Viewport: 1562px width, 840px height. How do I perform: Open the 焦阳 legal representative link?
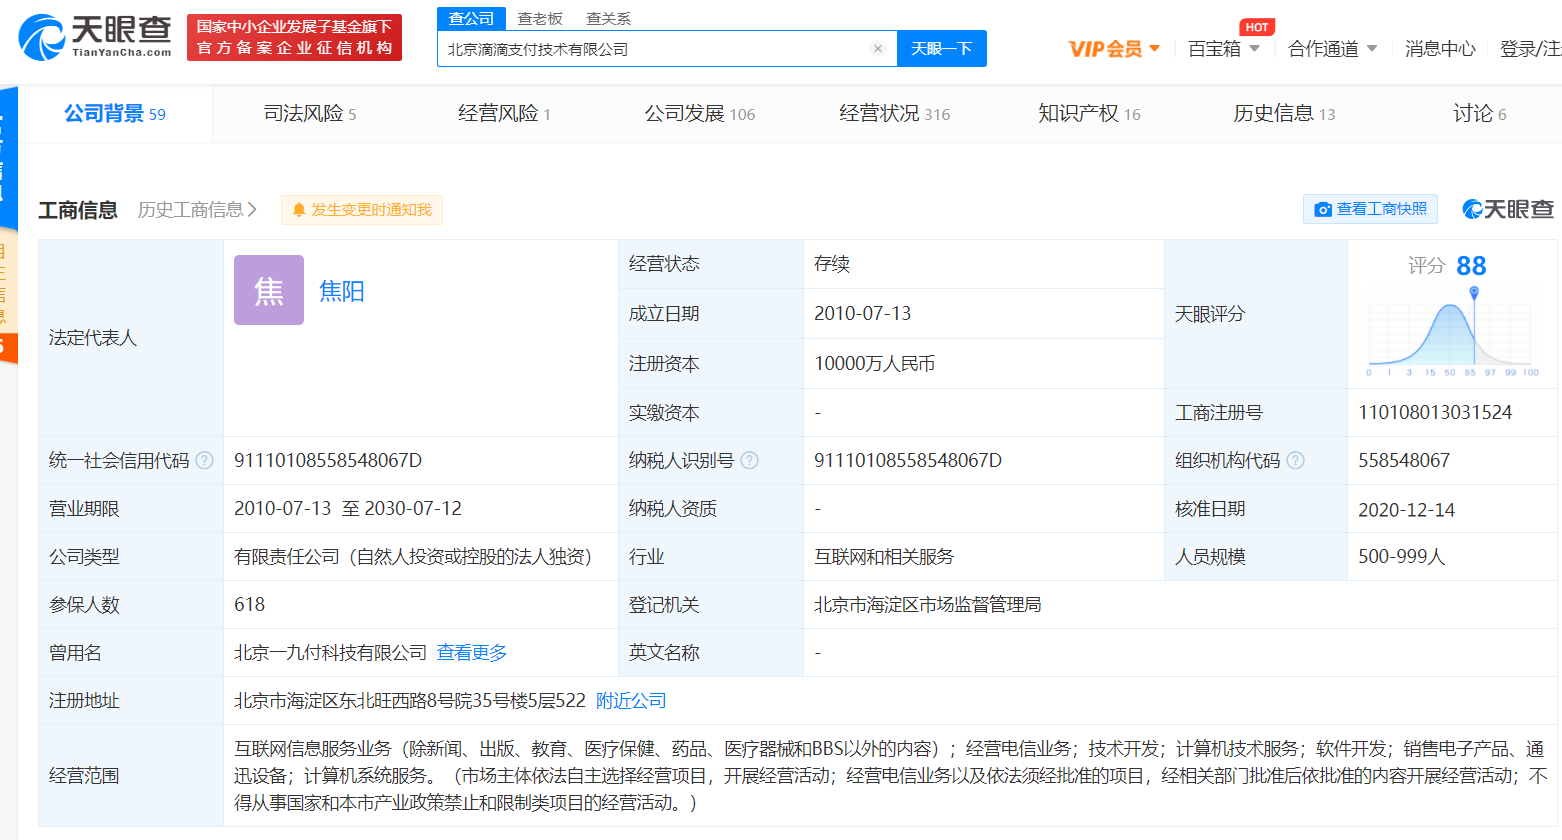(x=341, y=291)
